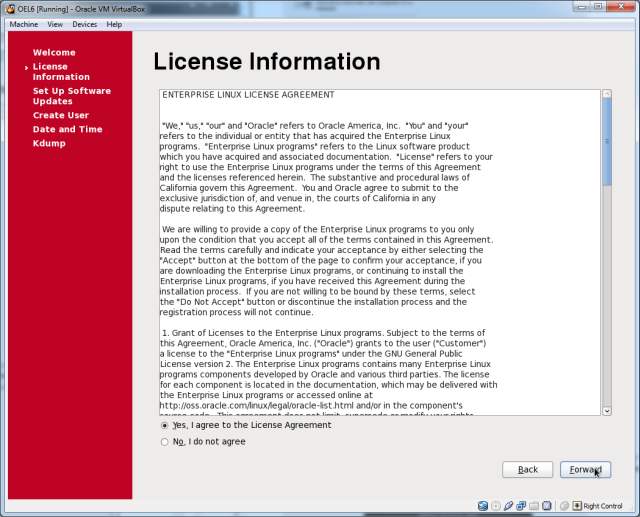Click the VirtualBox icon in the title bar

pos(10,9)
